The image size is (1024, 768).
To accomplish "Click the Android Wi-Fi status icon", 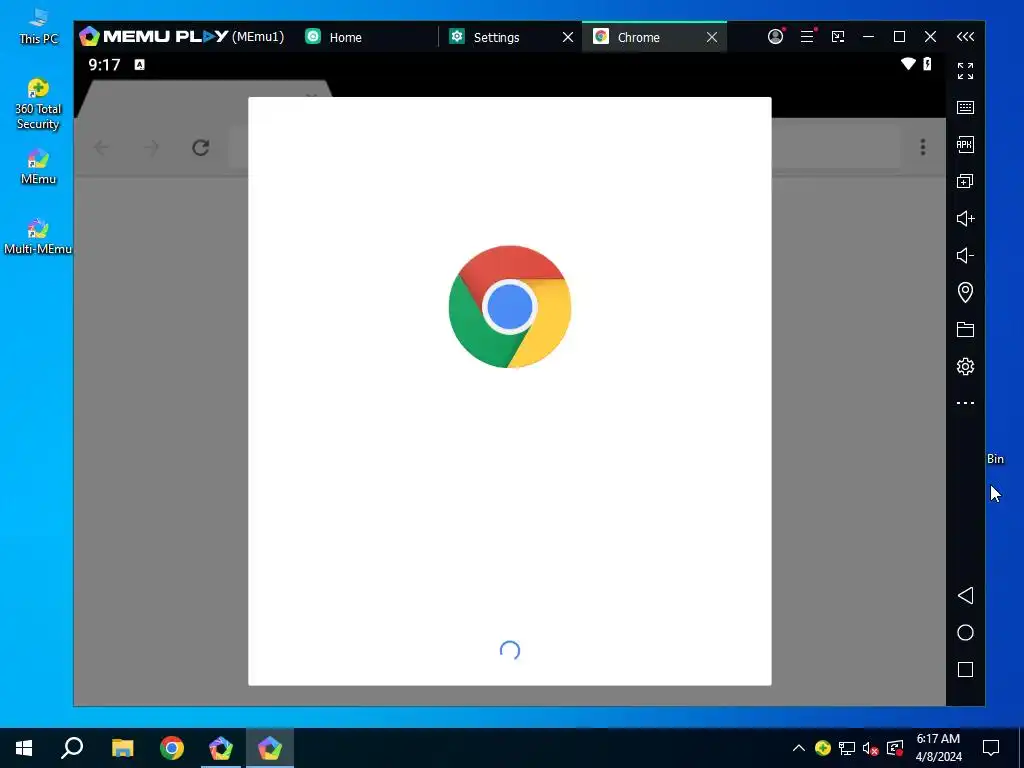I will (x=908, y=63).
